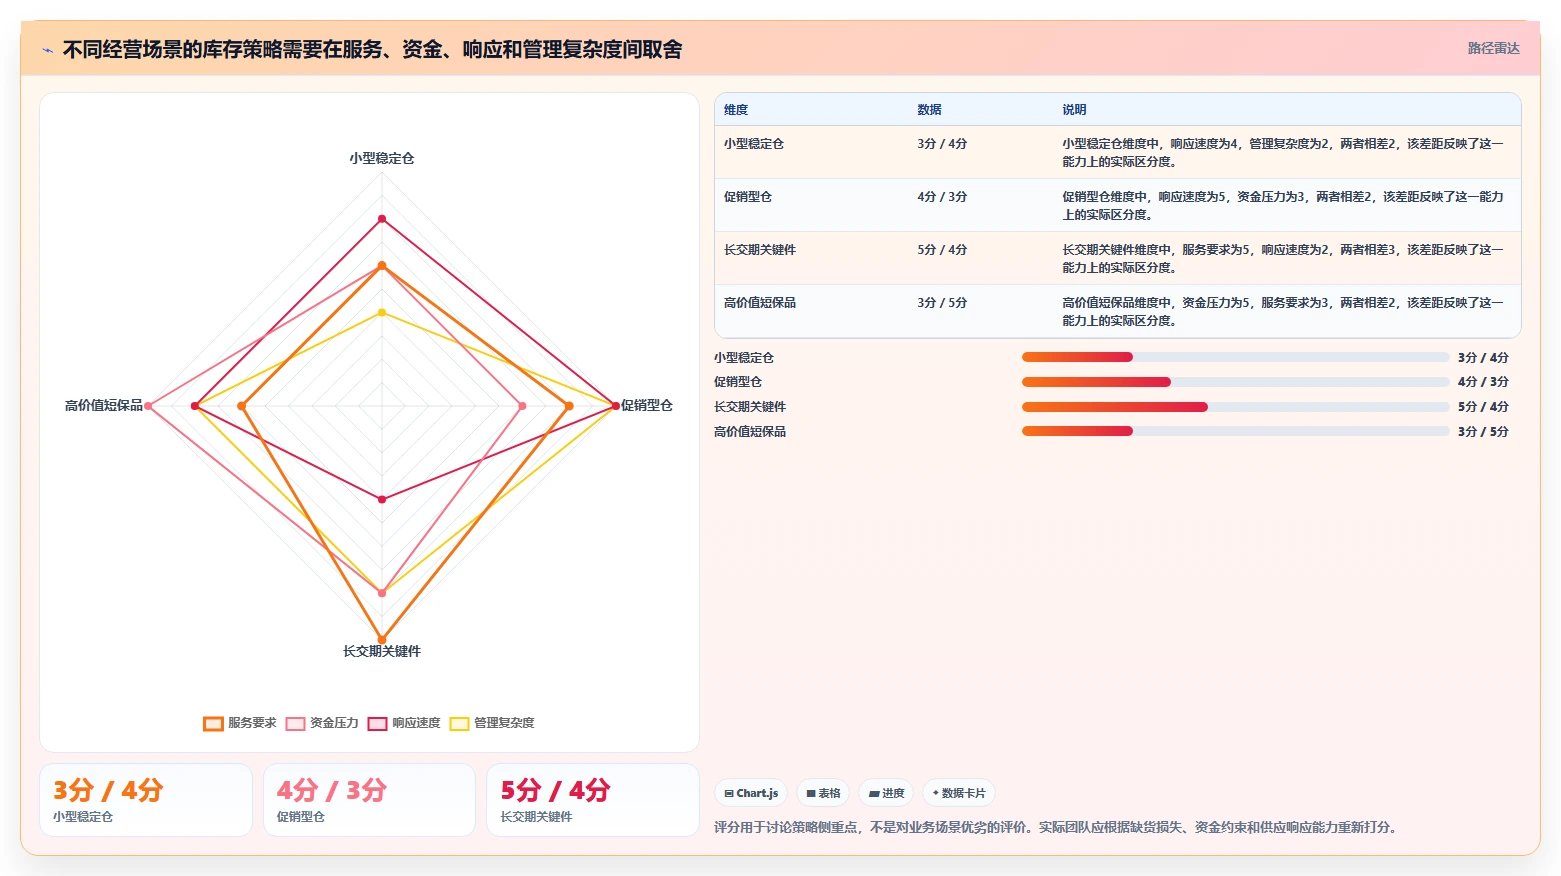The height and width of the screenshot is (876, 1561).
Task: Click the 高价值短保品 progress bar
Action: 1235,431
